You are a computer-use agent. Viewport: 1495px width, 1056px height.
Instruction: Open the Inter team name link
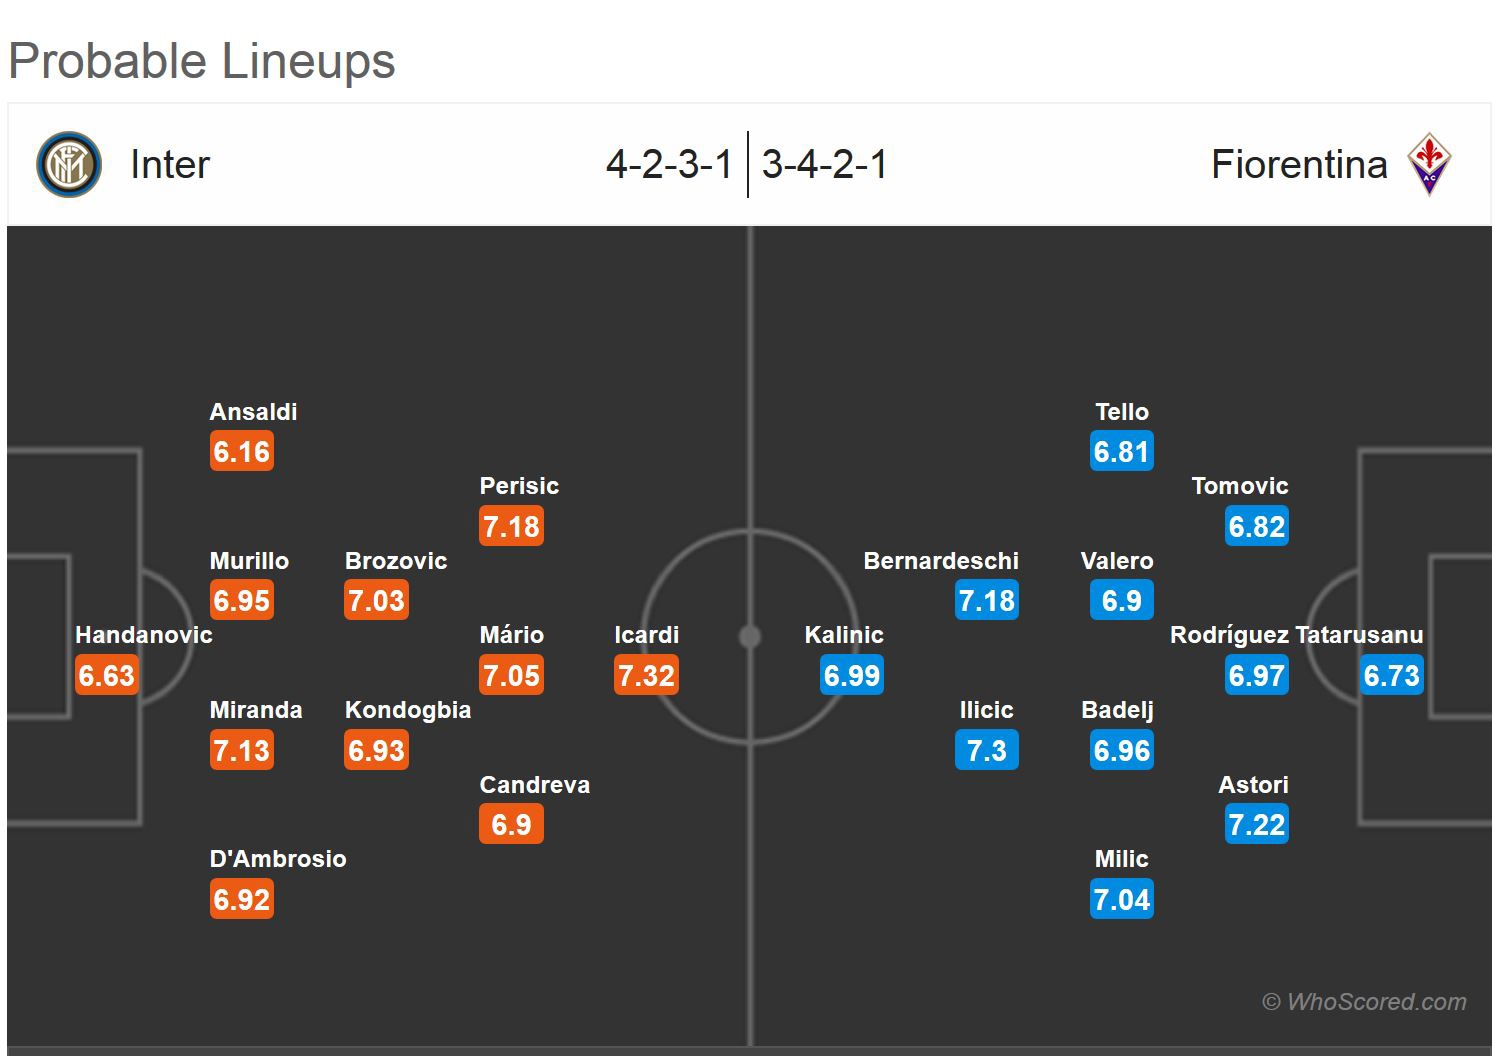point(170,165)
